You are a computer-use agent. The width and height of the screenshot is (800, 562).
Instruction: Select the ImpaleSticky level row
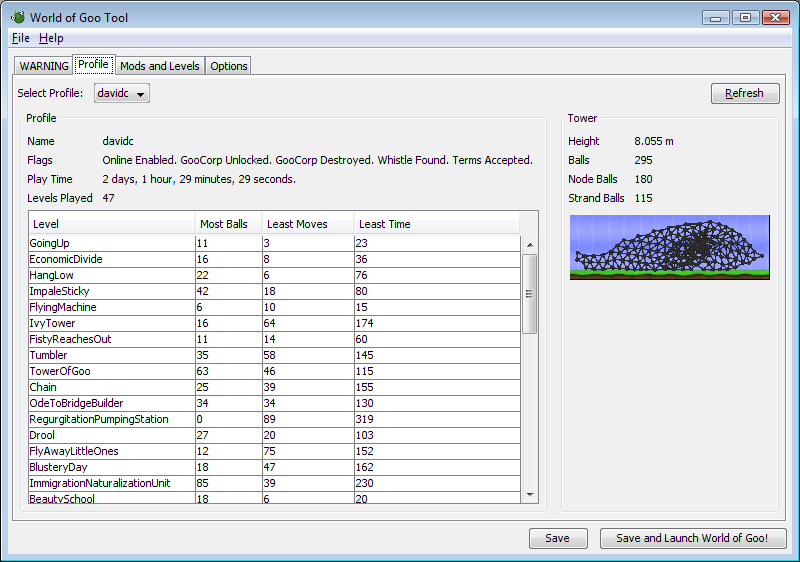click(274, 291)
